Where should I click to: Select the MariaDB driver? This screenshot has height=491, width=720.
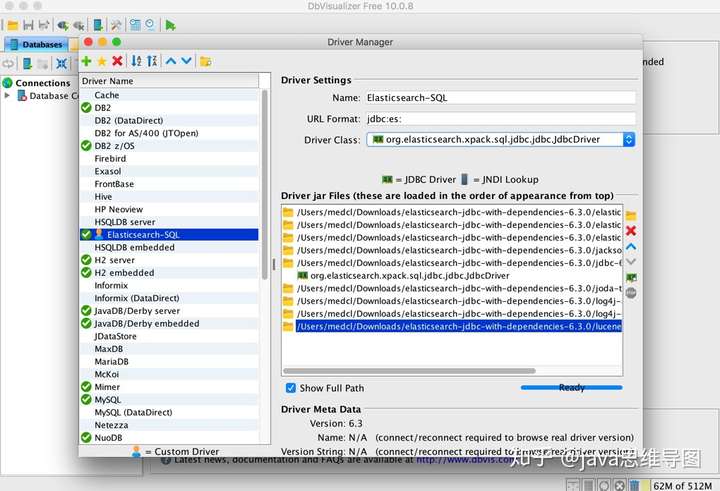coord(169,361)
